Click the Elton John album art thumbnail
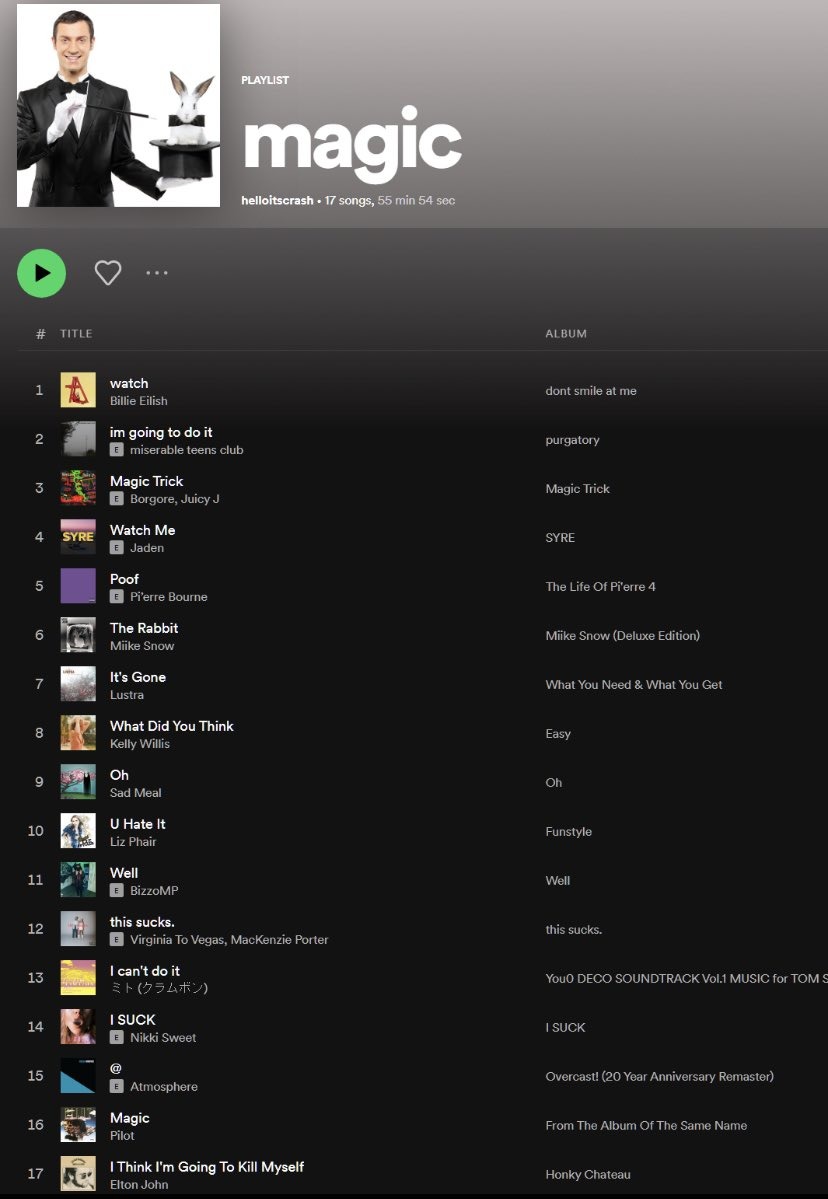The height and width of the screenshot is (1199, 828). [x=78, y=1174]
